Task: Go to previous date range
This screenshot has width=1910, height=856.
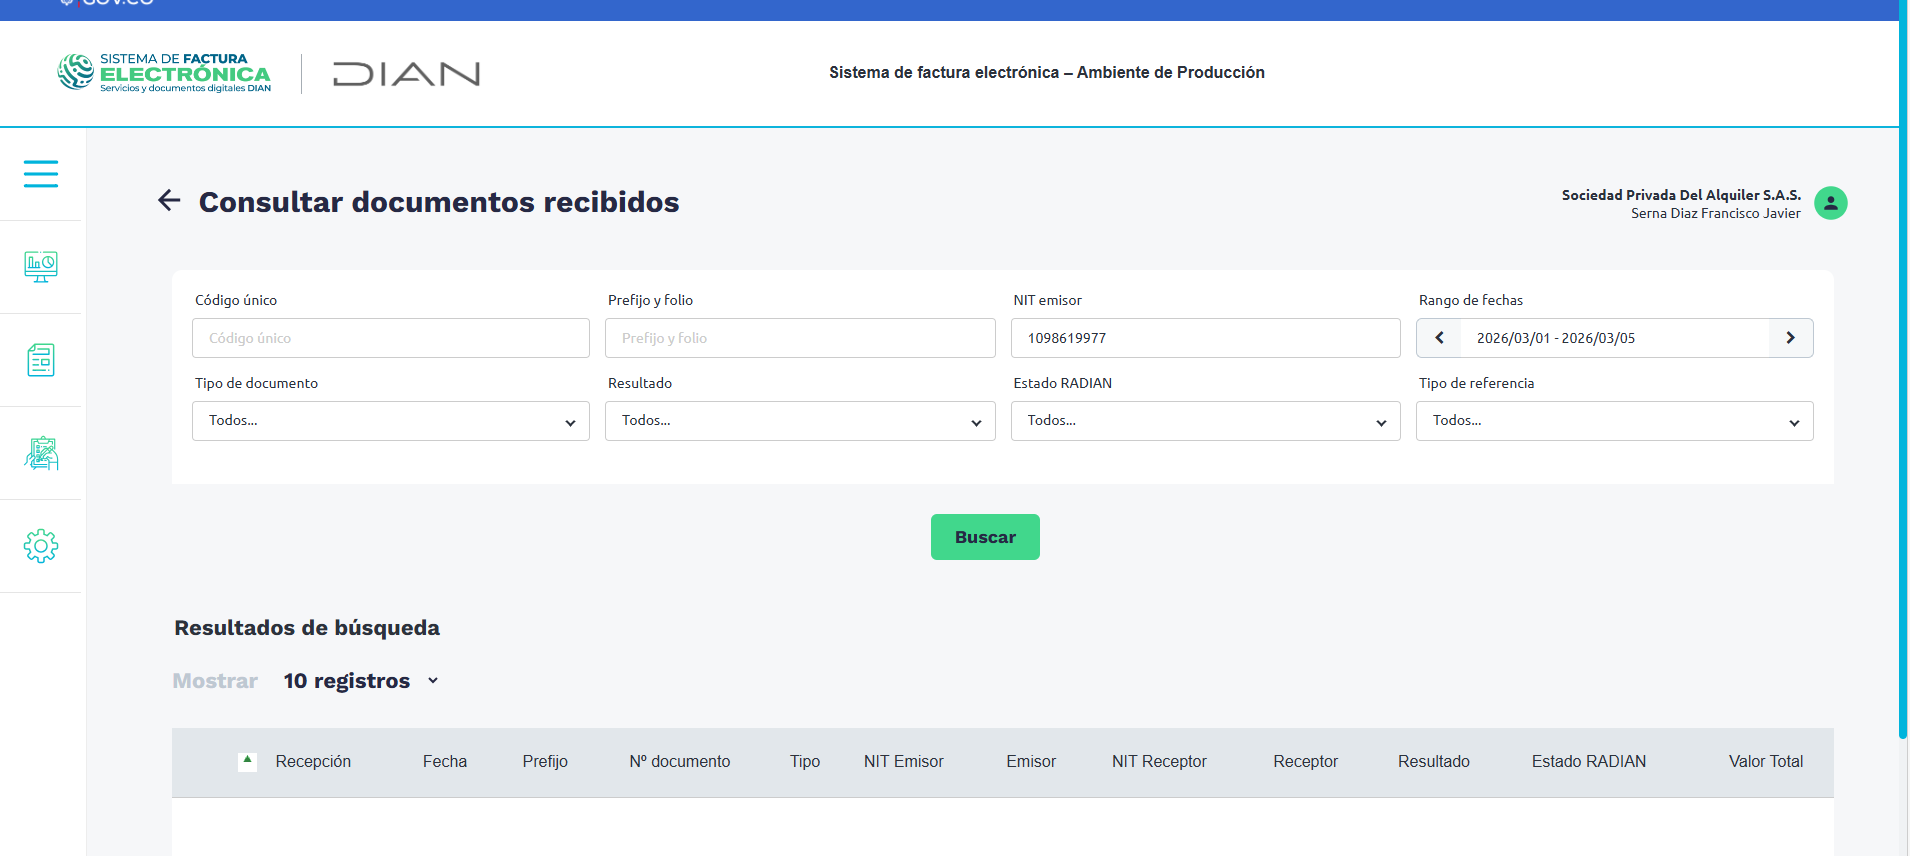Action: [1439, 338]
